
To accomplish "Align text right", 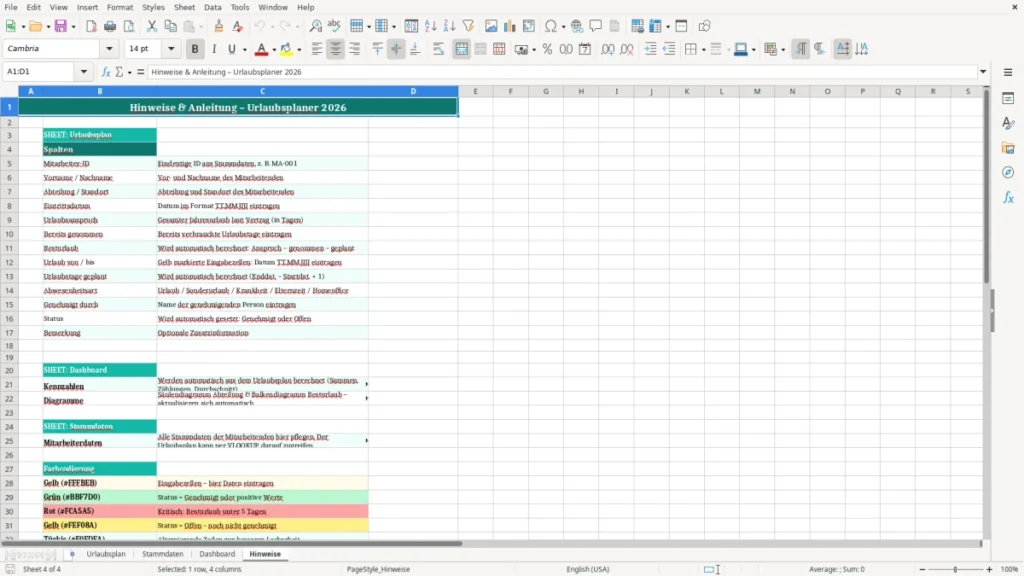I will pyautogui.click(x=355, y=49).
